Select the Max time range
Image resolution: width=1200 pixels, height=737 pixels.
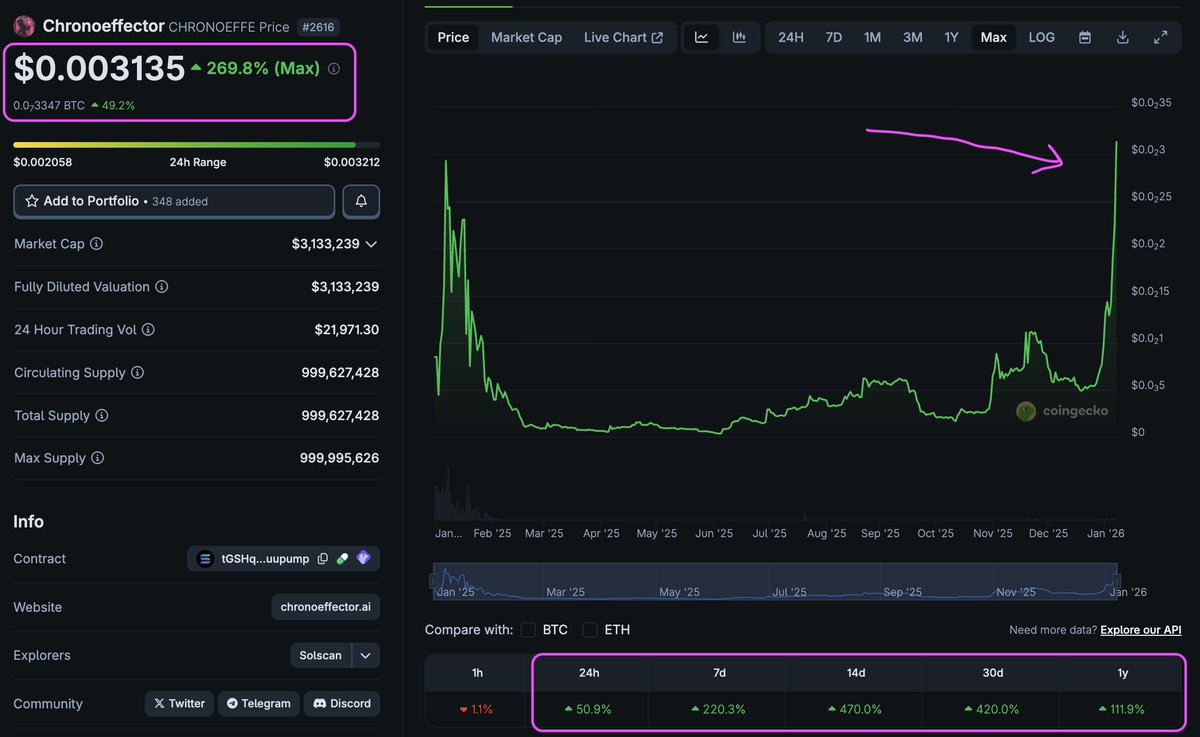[994, 37]
